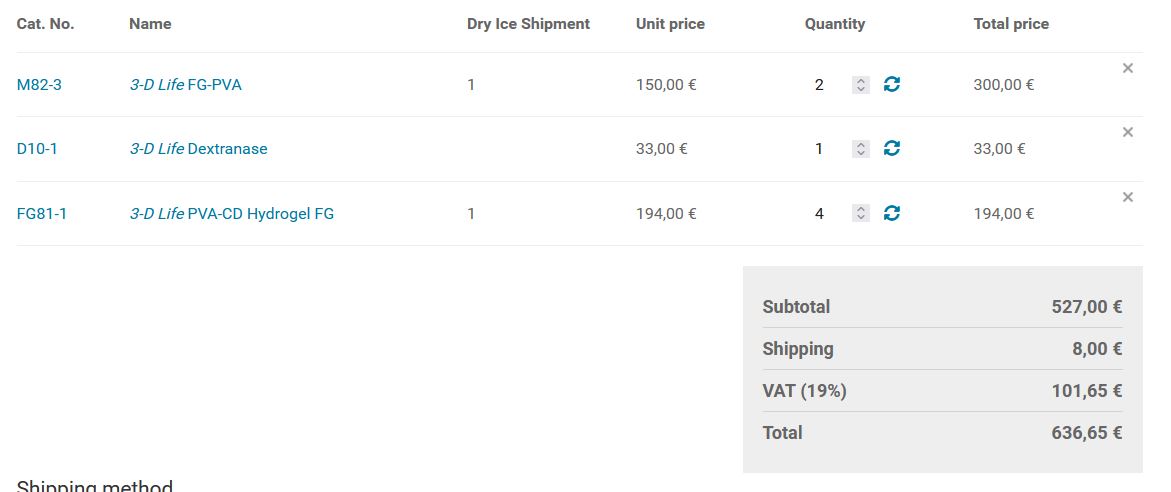Open the D10-1 catalog number link
The width and height of the screenshot is (1171, 492).
(37, 149)
